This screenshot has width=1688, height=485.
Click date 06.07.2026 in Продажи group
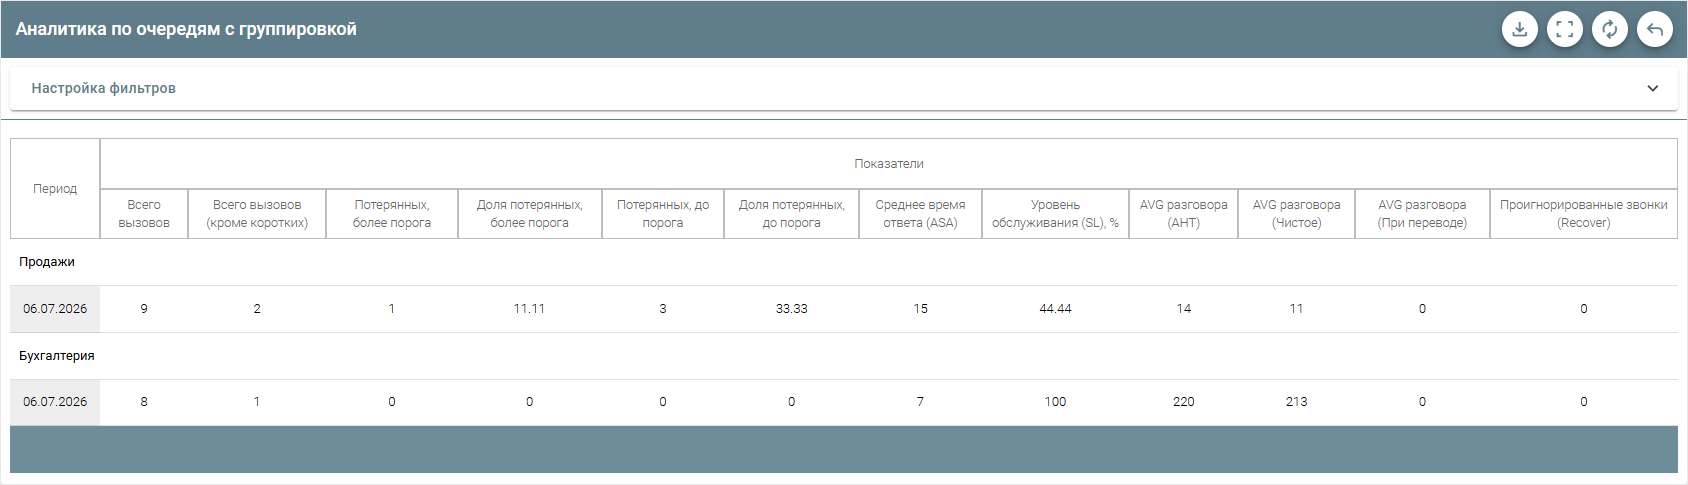(x=55, y=309)
